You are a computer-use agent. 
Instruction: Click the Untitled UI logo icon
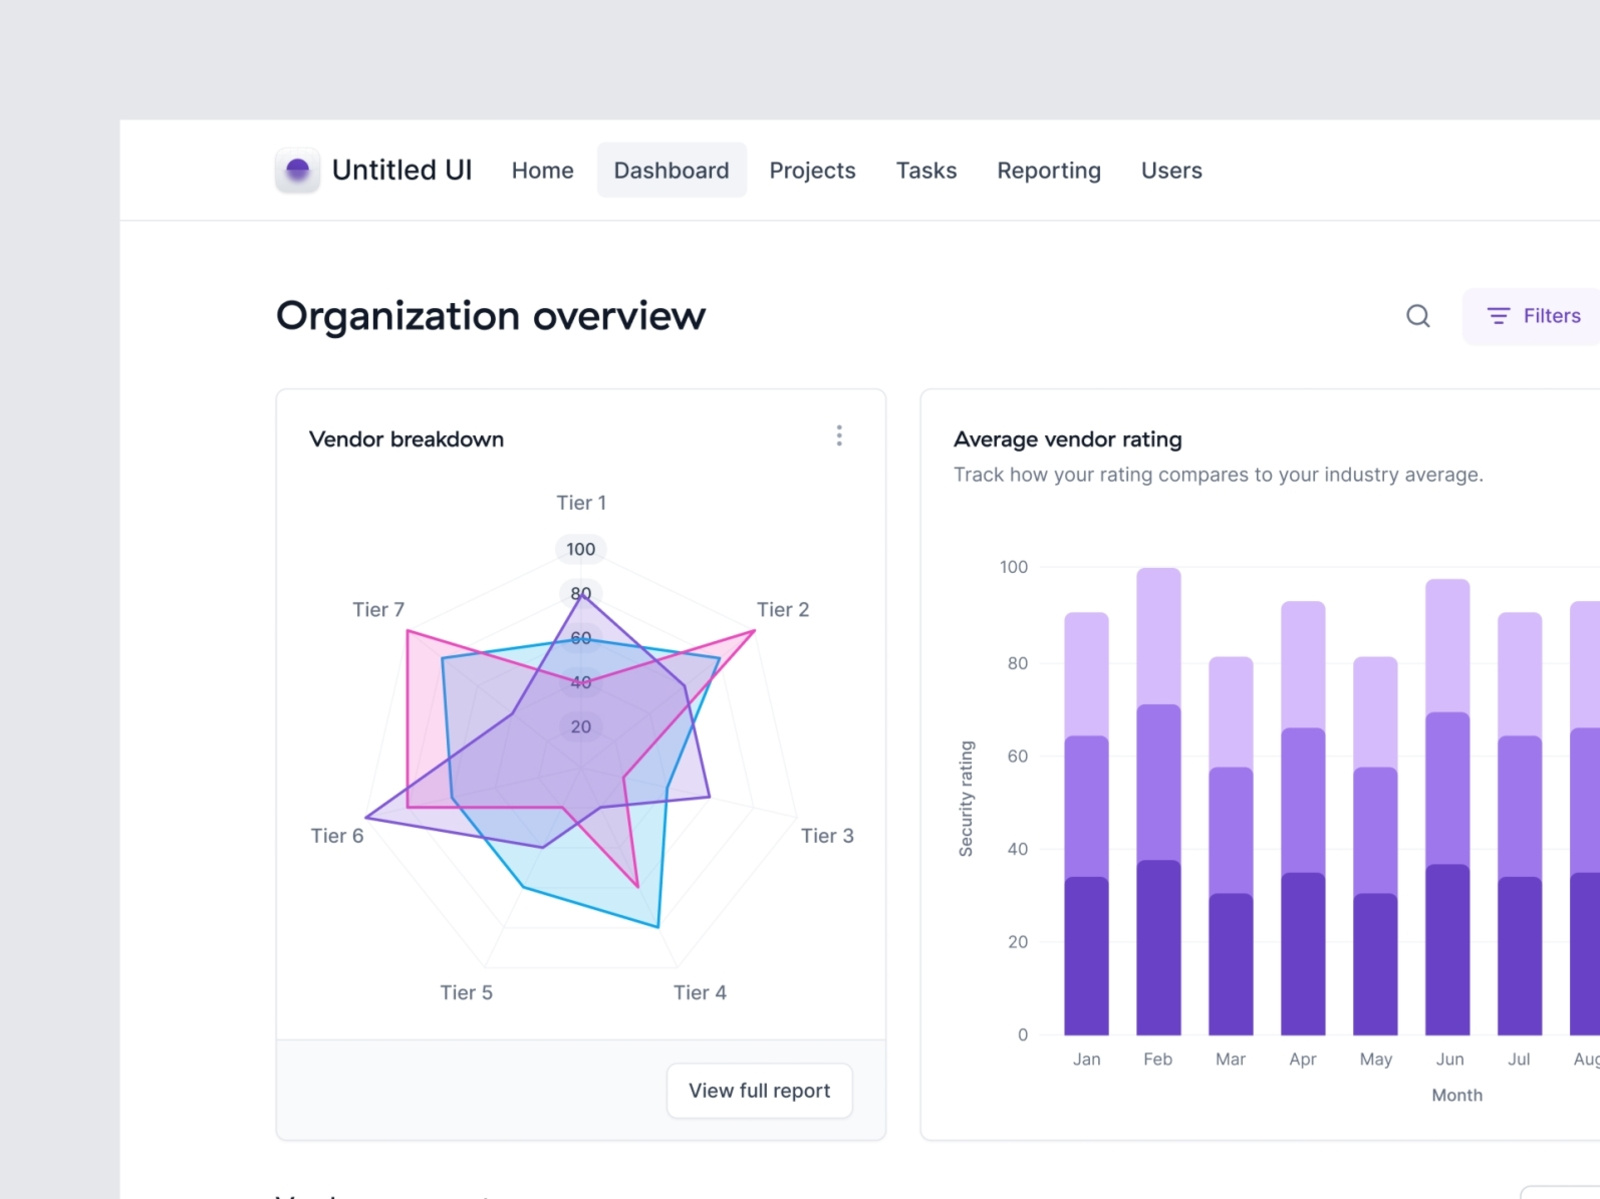point(297,170)
